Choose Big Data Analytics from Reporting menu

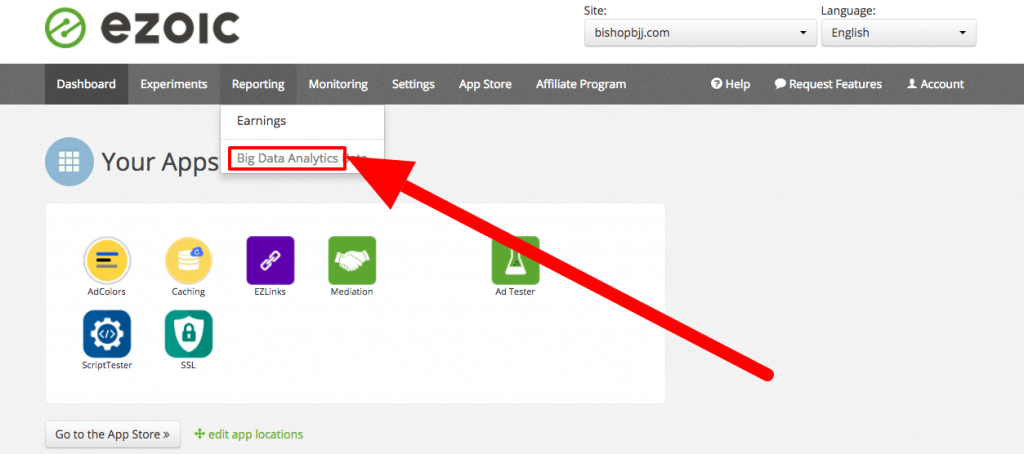click(x=287, y=158)
